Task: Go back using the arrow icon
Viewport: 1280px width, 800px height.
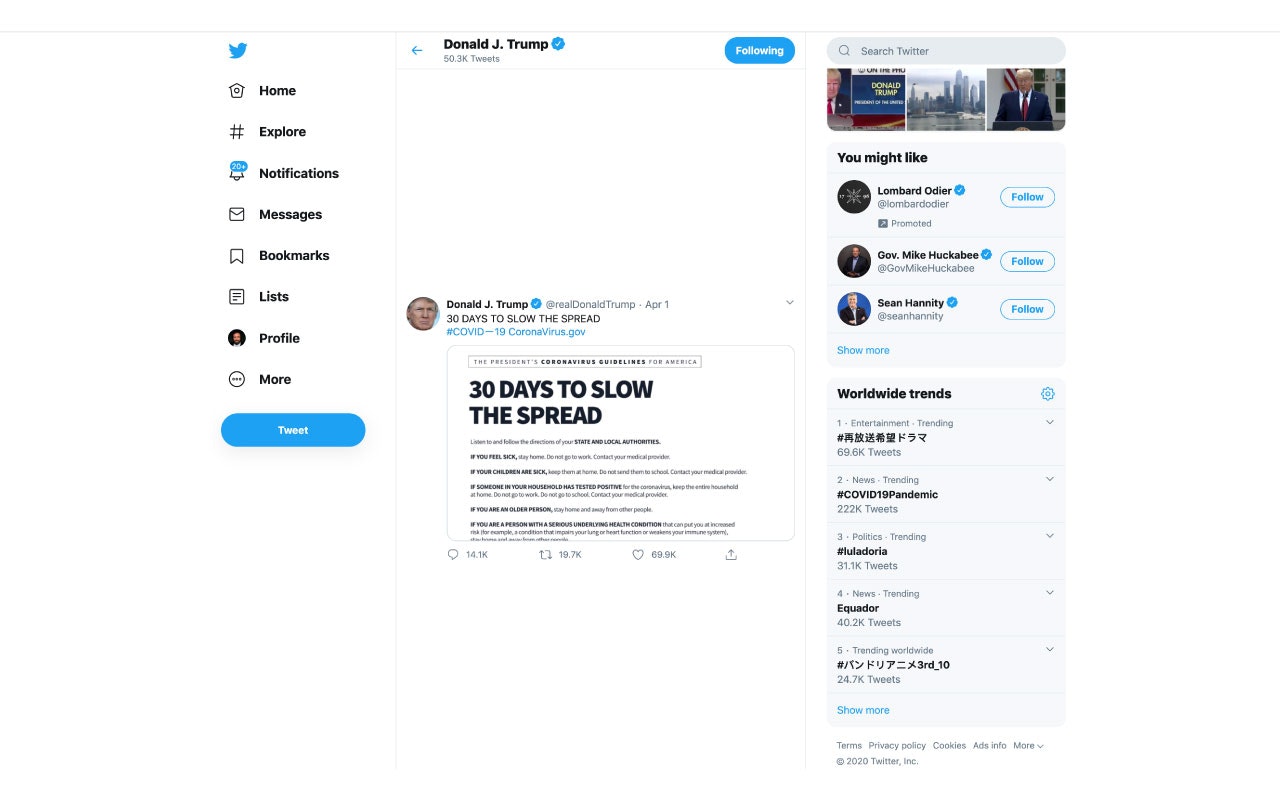Action: coord(417,50)
